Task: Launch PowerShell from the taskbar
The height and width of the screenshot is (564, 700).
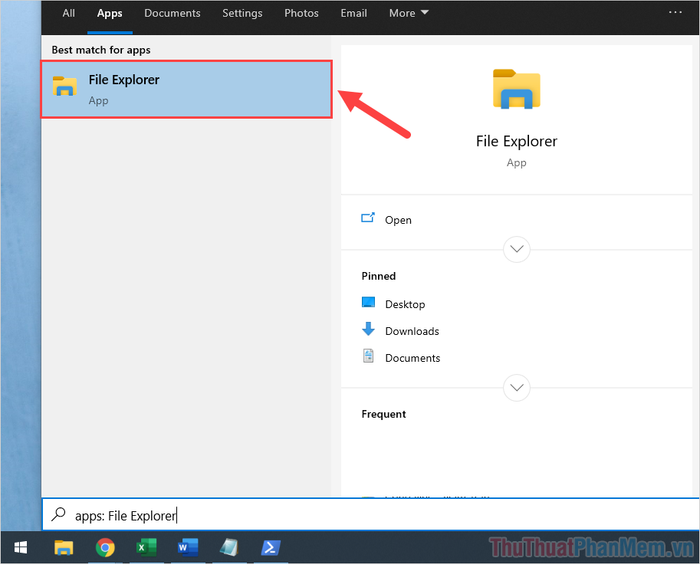Action: 271,547
